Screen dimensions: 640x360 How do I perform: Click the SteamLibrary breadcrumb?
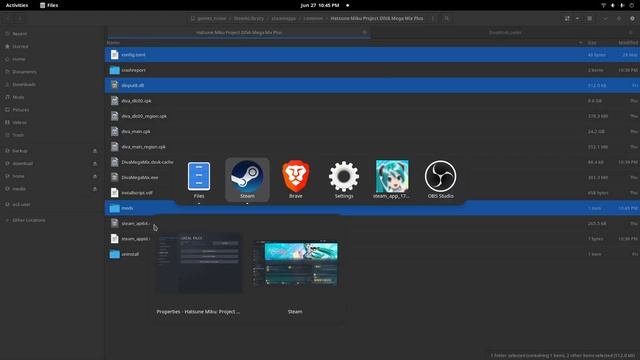[x=249, y=18]
